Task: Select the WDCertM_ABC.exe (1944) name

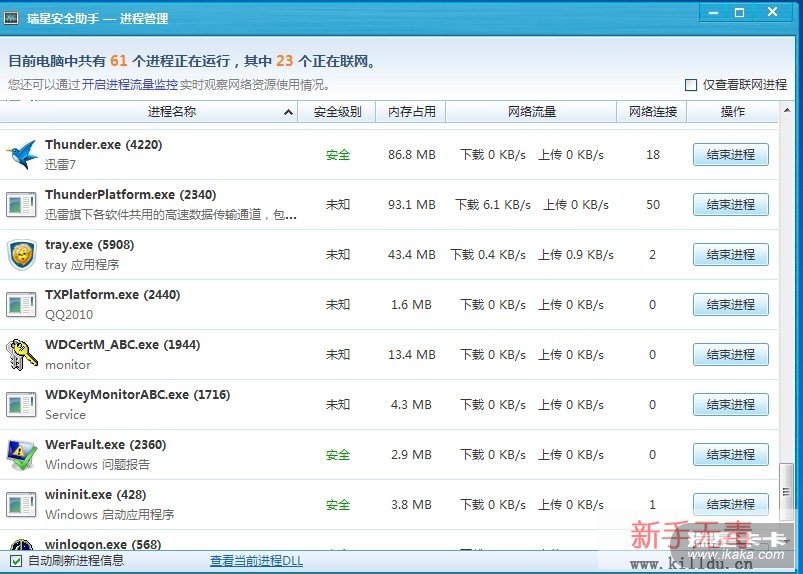Action: pyautogui.click(x=122, y=345)
